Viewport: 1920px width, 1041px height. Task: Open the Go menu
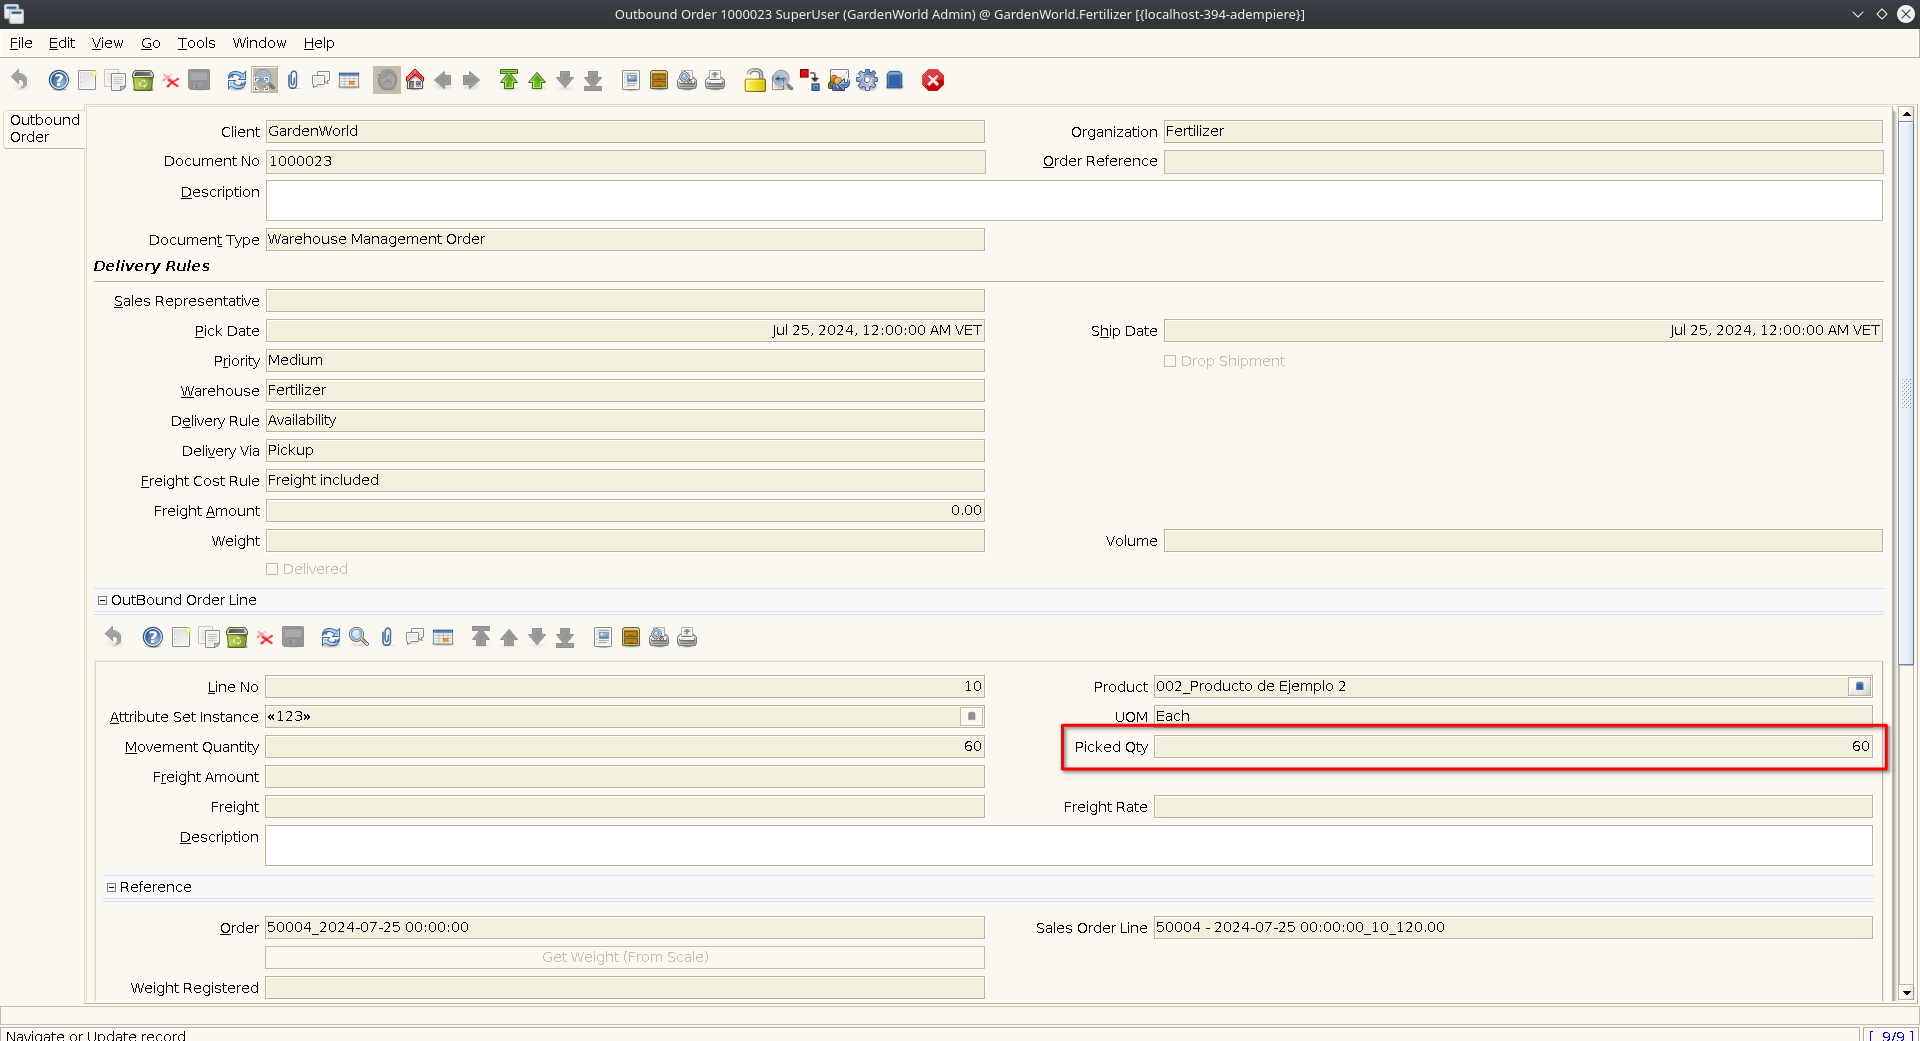[x=151, y=43]
